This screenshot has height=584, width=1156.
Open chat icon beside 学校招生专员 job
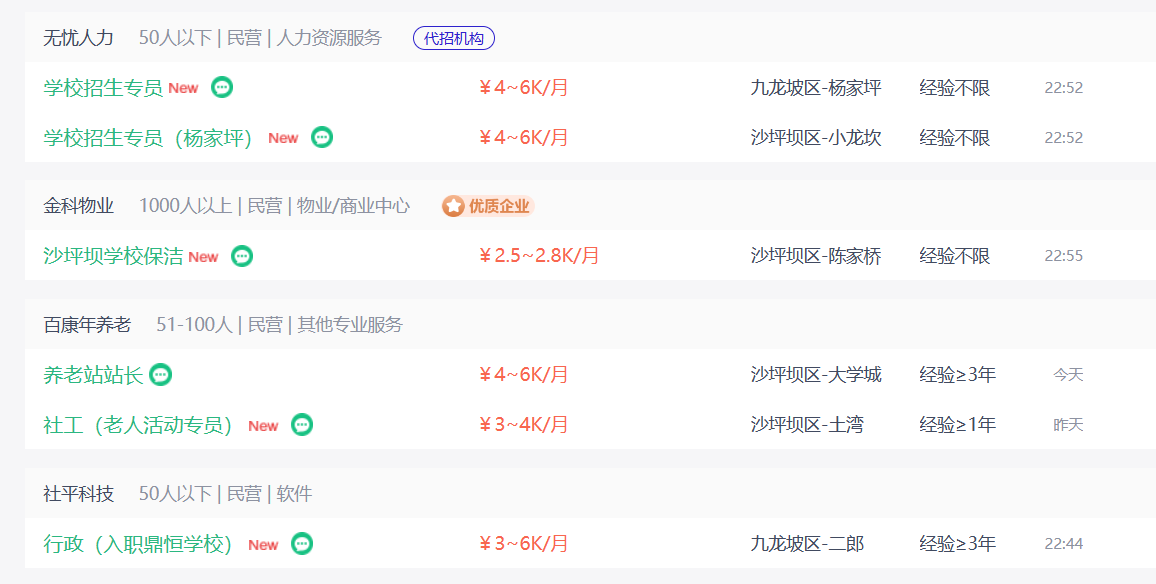(222, 87)
